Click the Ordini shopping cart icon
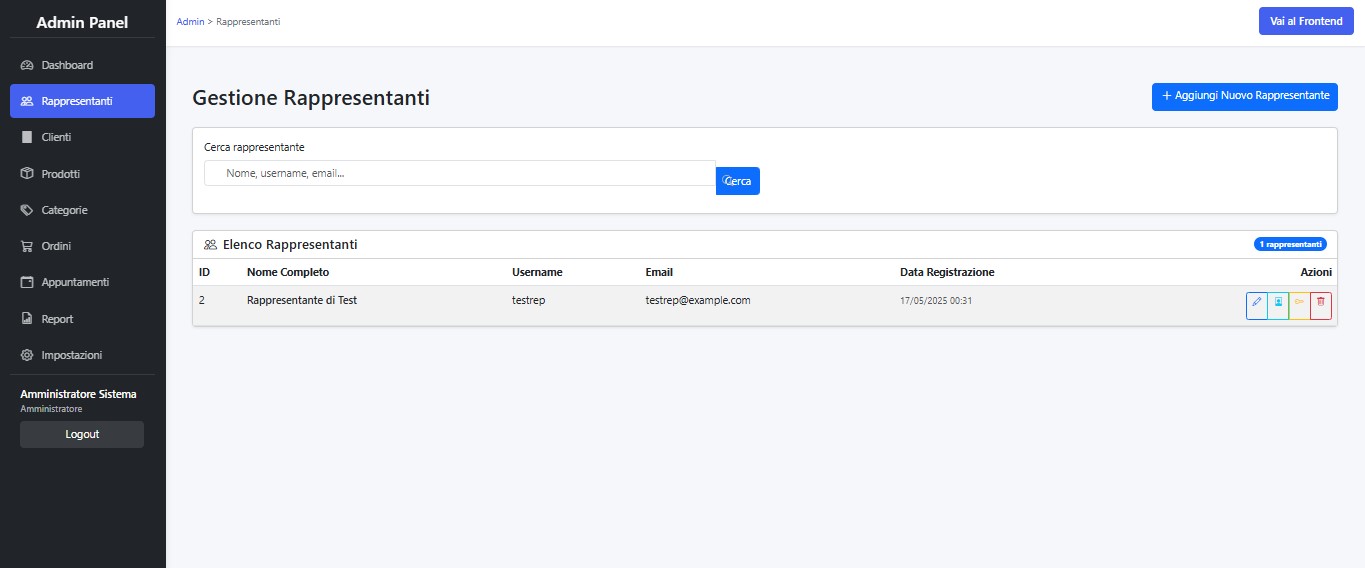Image resolution: width=1365 pixels, height=568 pixels. click(27, 246)
